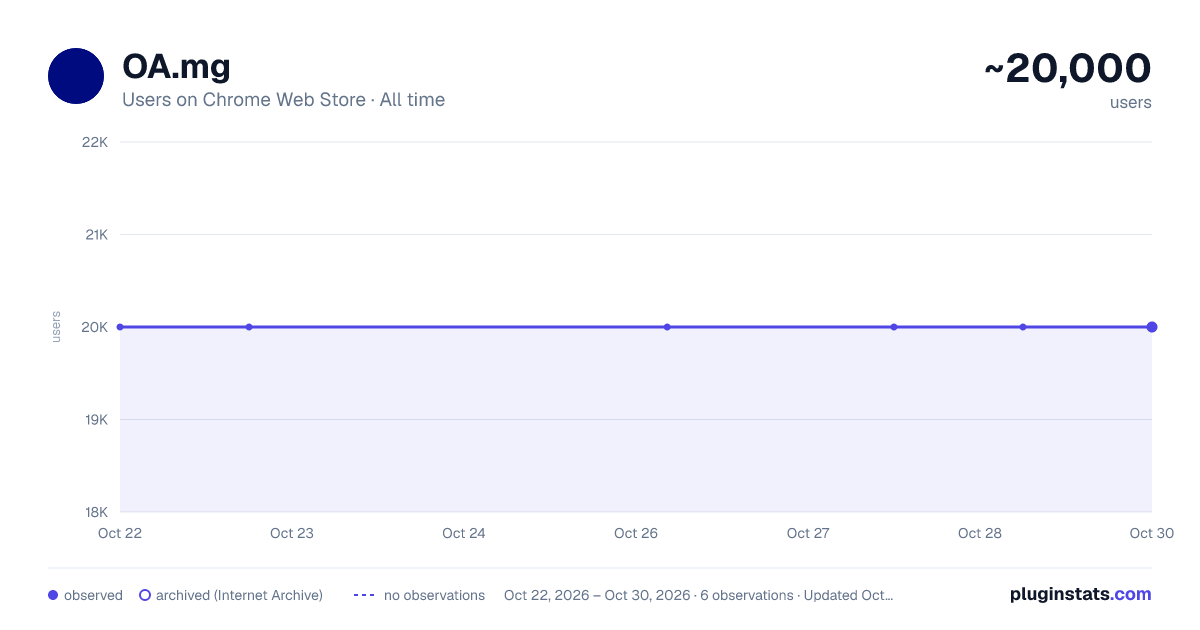Image resolution: width=1200 pixels, height=630 pixels.
Task: Click the 18K y-axis label
Action: pyautogui.click(x=96, y=512)
